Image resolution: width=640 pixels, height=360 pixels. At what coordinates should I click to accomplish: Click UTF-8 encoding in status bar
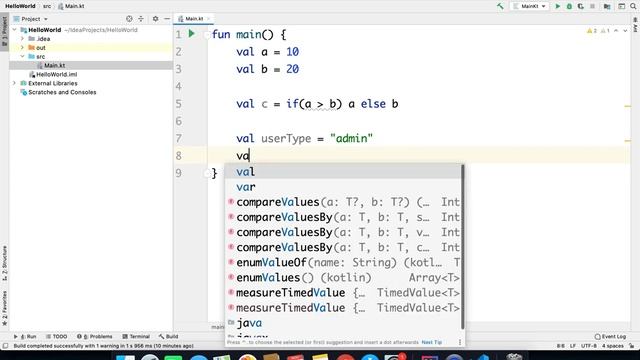(589, 346)
